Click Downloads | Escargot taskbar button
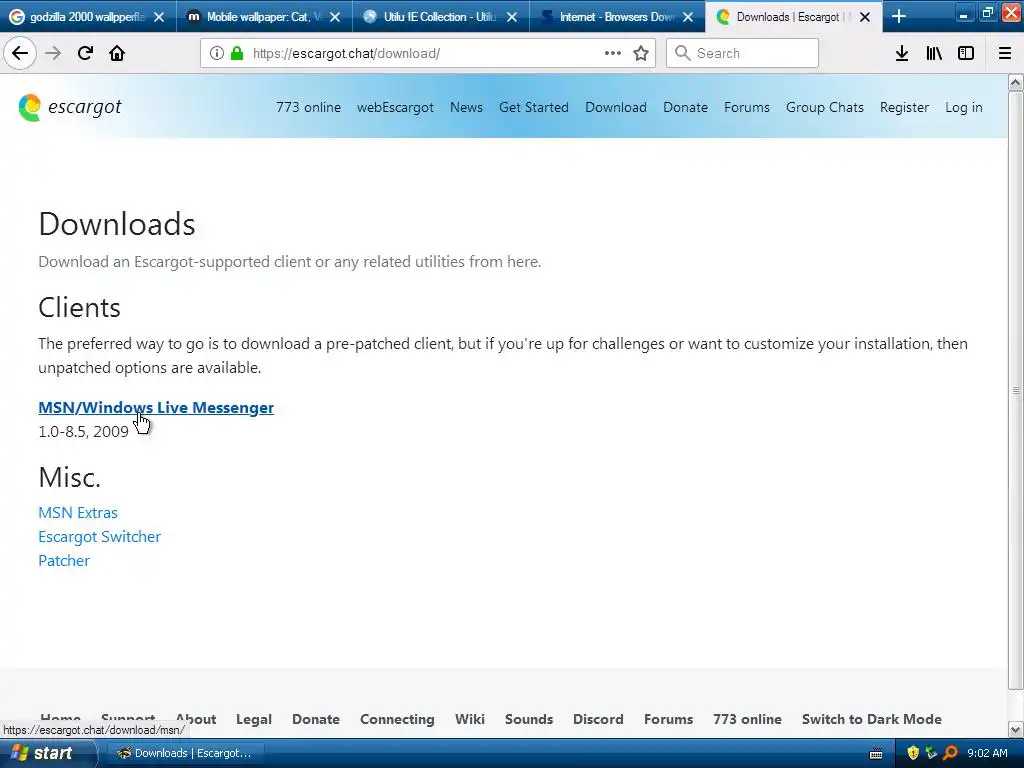 187,753
